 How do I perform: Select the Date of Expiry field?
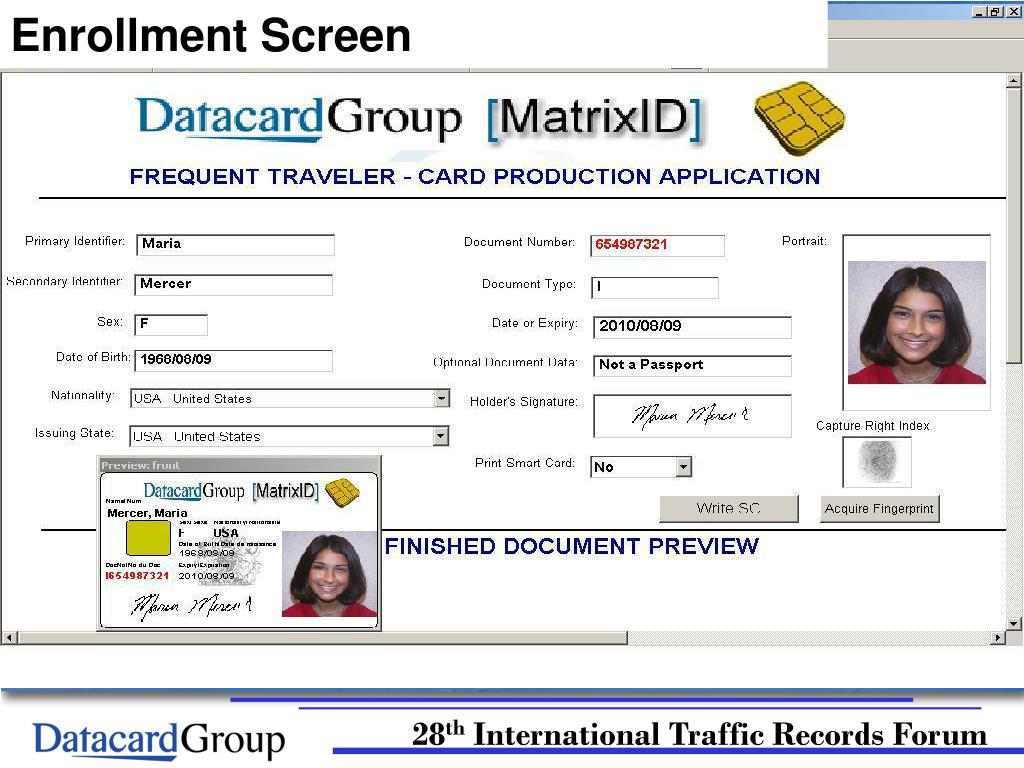tap(692, 327)
